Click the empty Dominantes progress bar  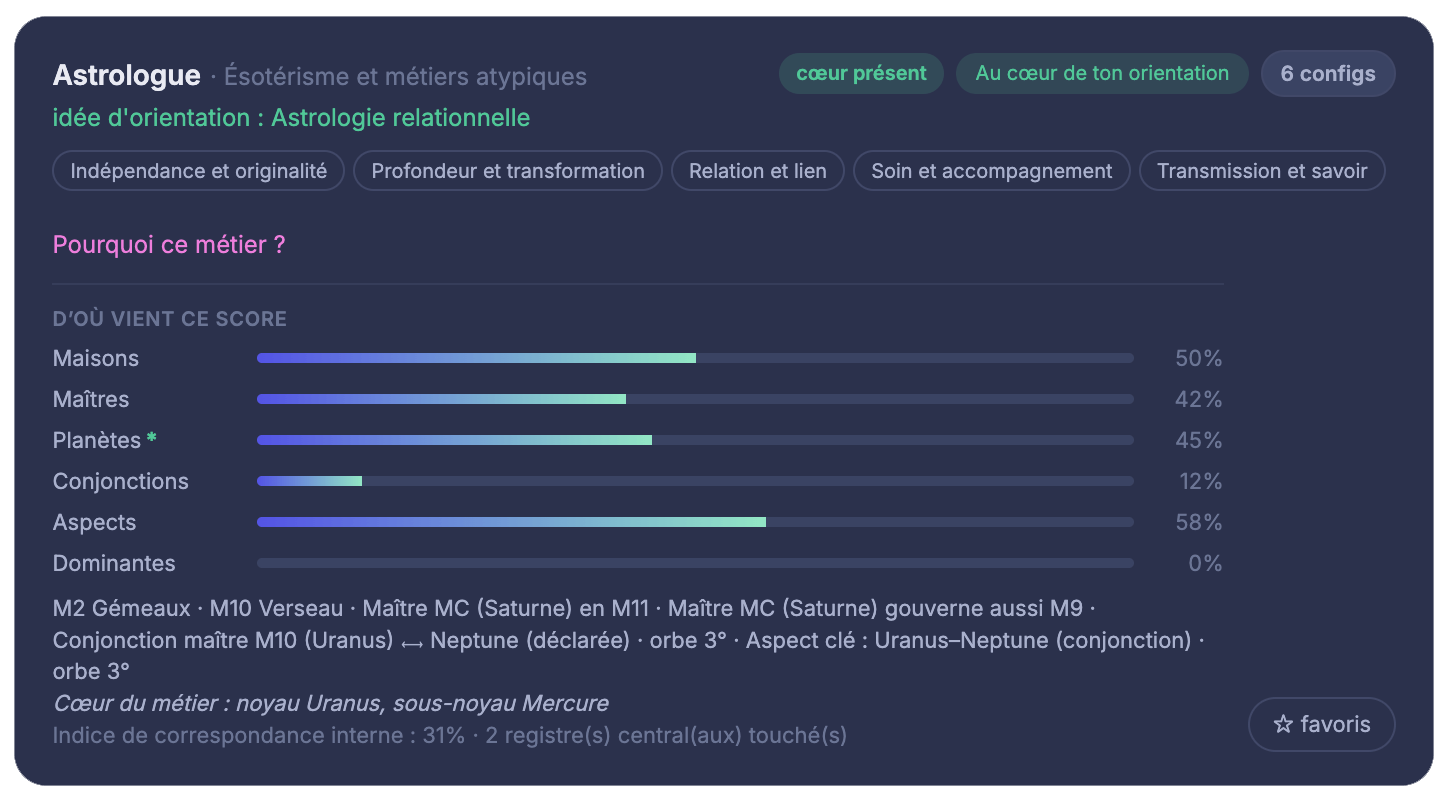(x=695, y=563)
